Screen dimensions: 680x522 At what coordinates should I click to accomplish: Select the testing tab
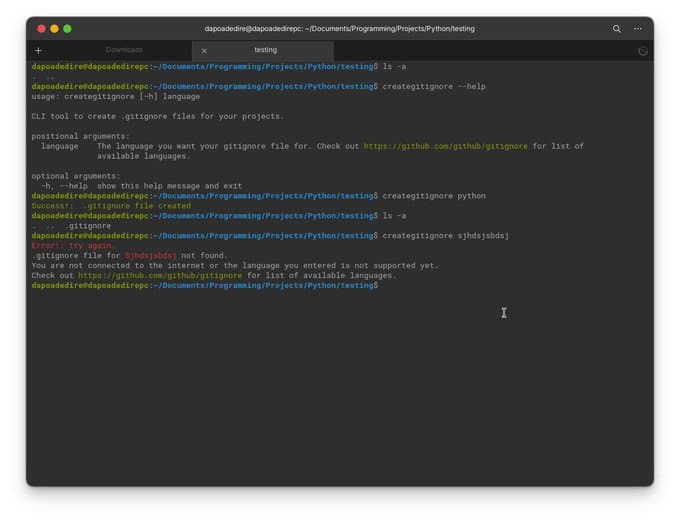click(x=265, y=50)
